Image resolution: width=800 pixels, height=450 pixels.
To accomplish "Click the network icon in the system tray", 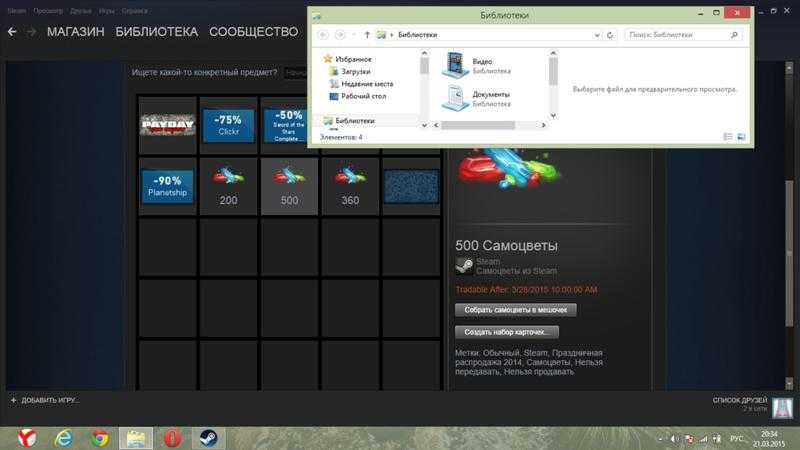I will tap(704, 439).
